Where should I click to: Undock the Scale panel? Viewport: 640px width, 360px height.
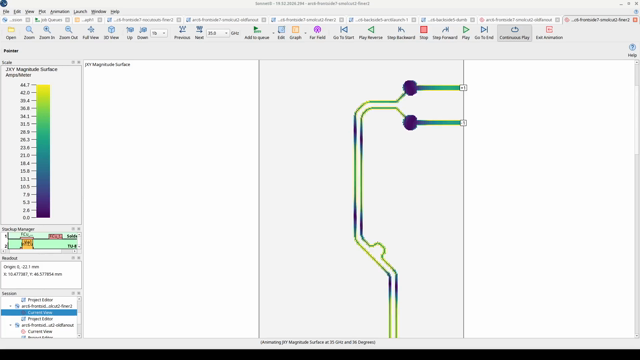pyautogui.click(x=73, y=62)
